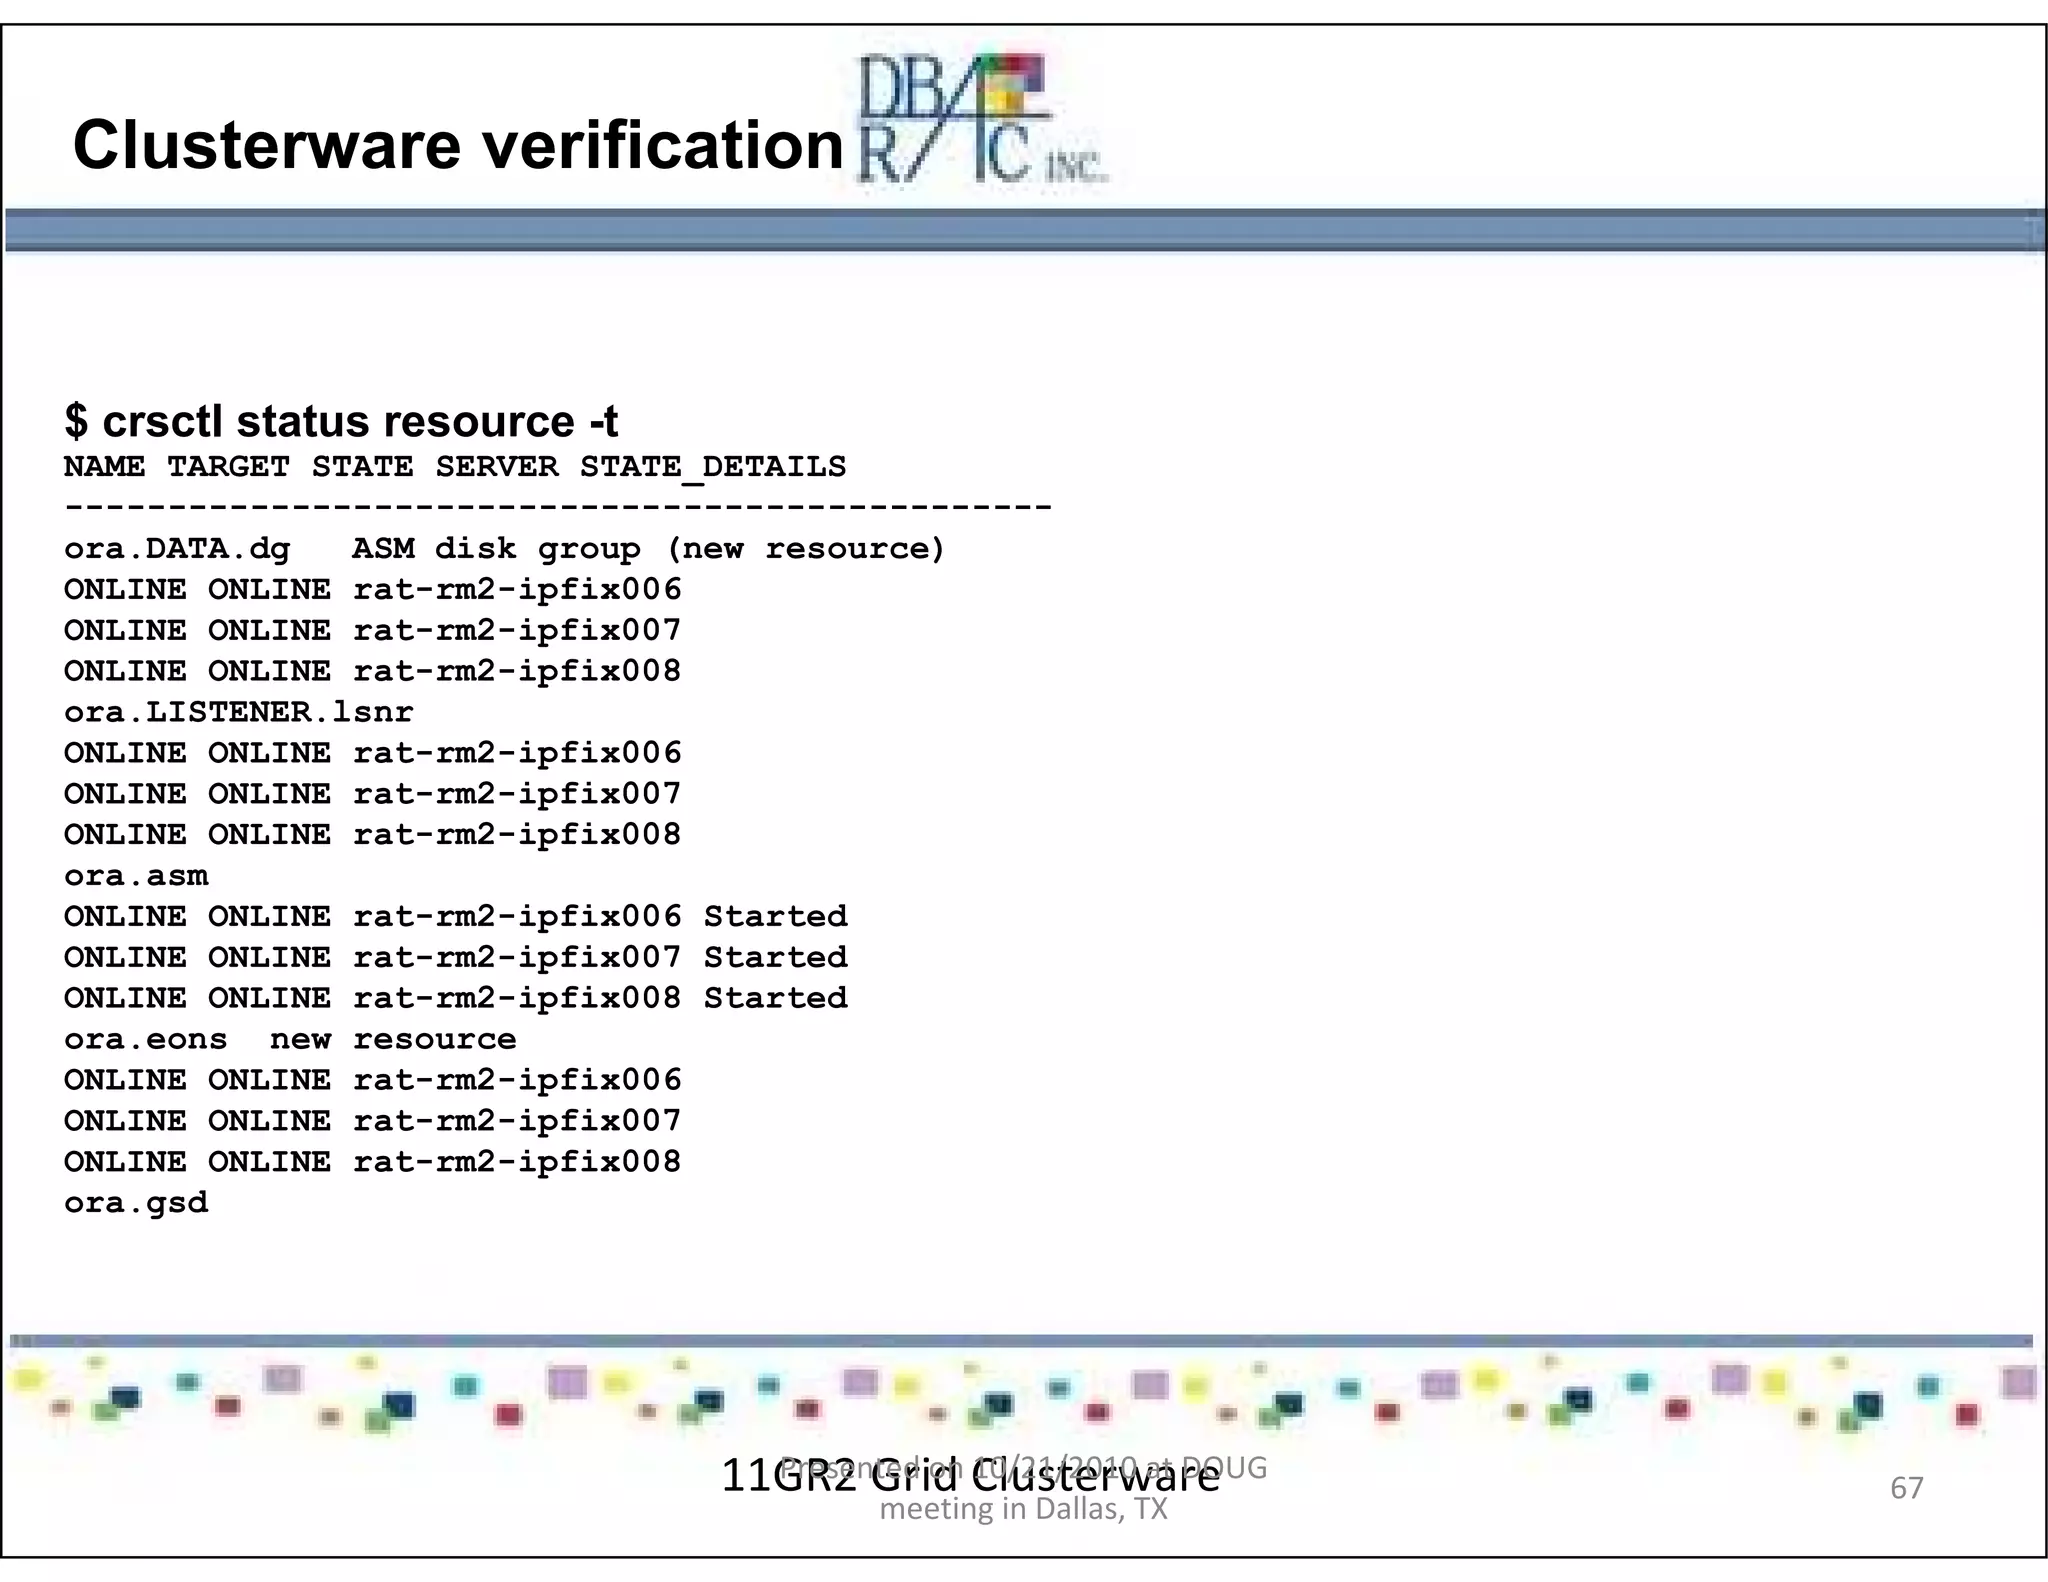This screenshot has width=2048, height=1582.
Task: Select the 'rat-rm2-ipfix008 Started' line
Action: coord(456,999)
